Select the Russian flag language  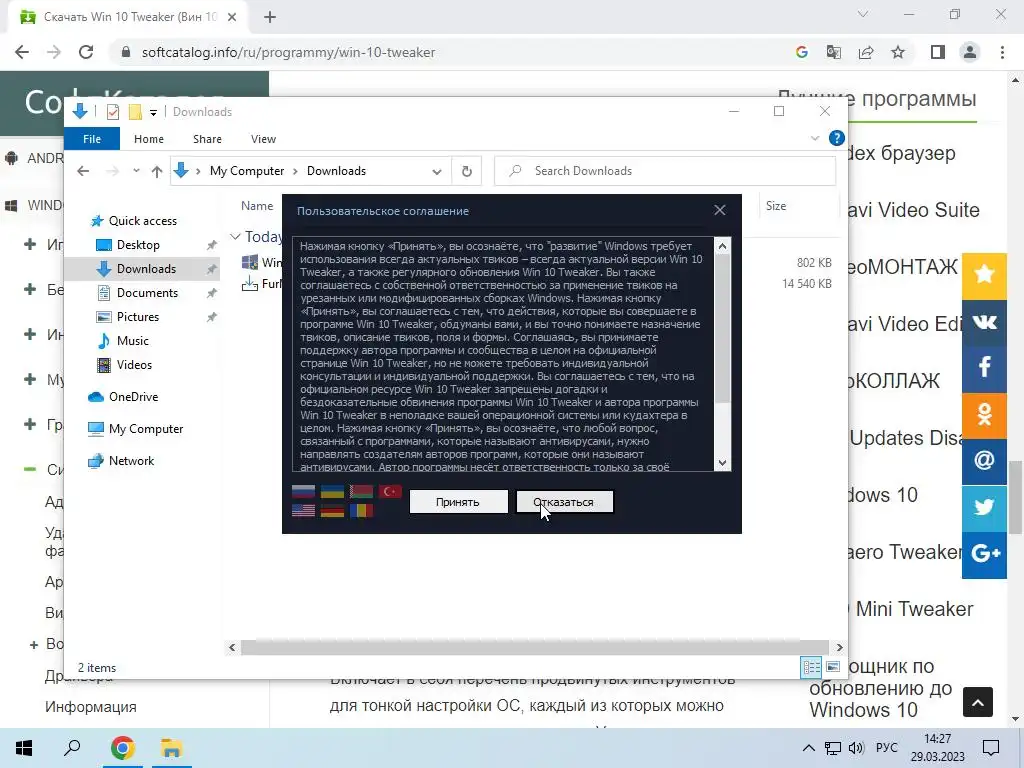tap(303, 491)
